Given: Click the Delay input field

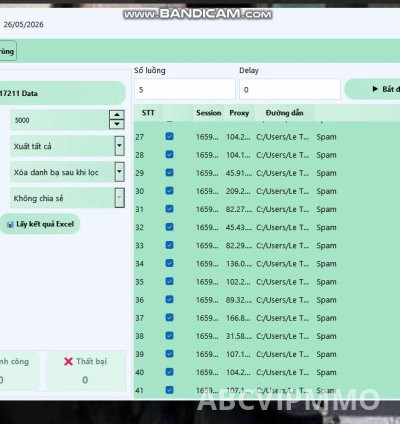Looking at the screenshot, I should 290,89.
